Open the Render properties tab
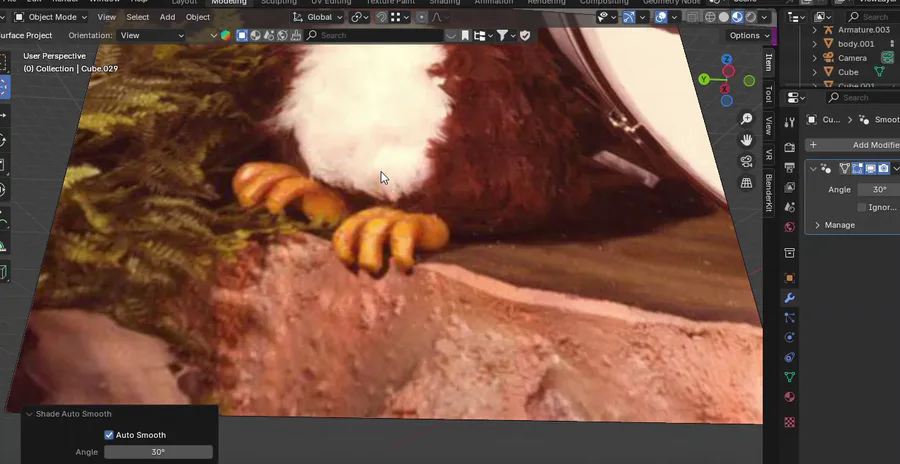The height and width of the screenshot is (464, 900). [x=790, y=148]
